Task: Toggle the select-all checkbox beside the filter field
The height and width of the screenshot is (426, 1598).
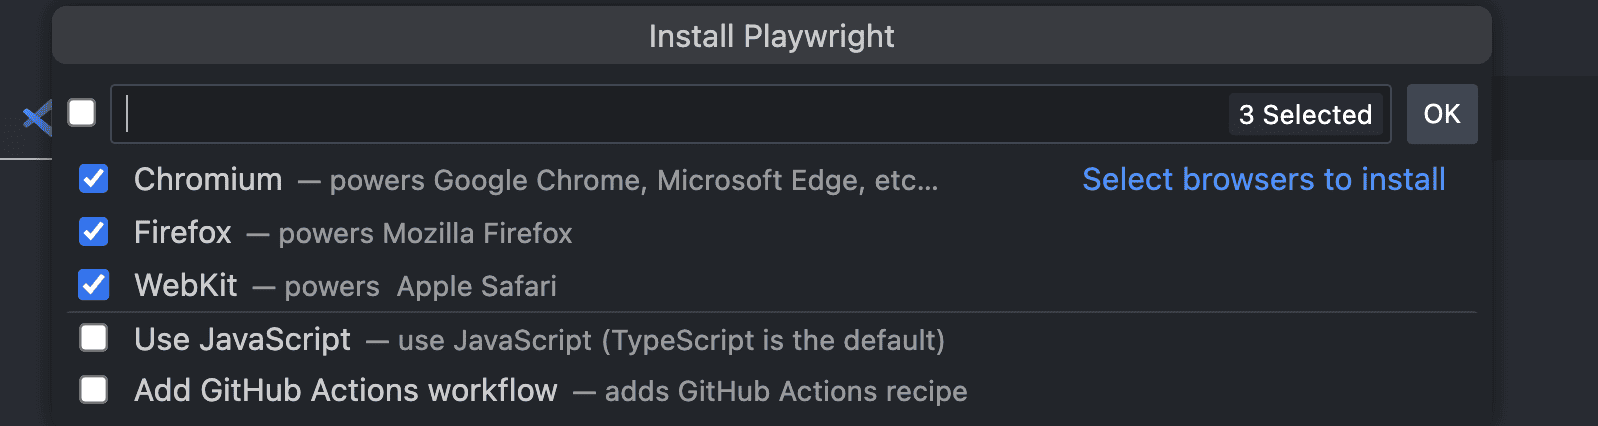Action: (82, 113)
